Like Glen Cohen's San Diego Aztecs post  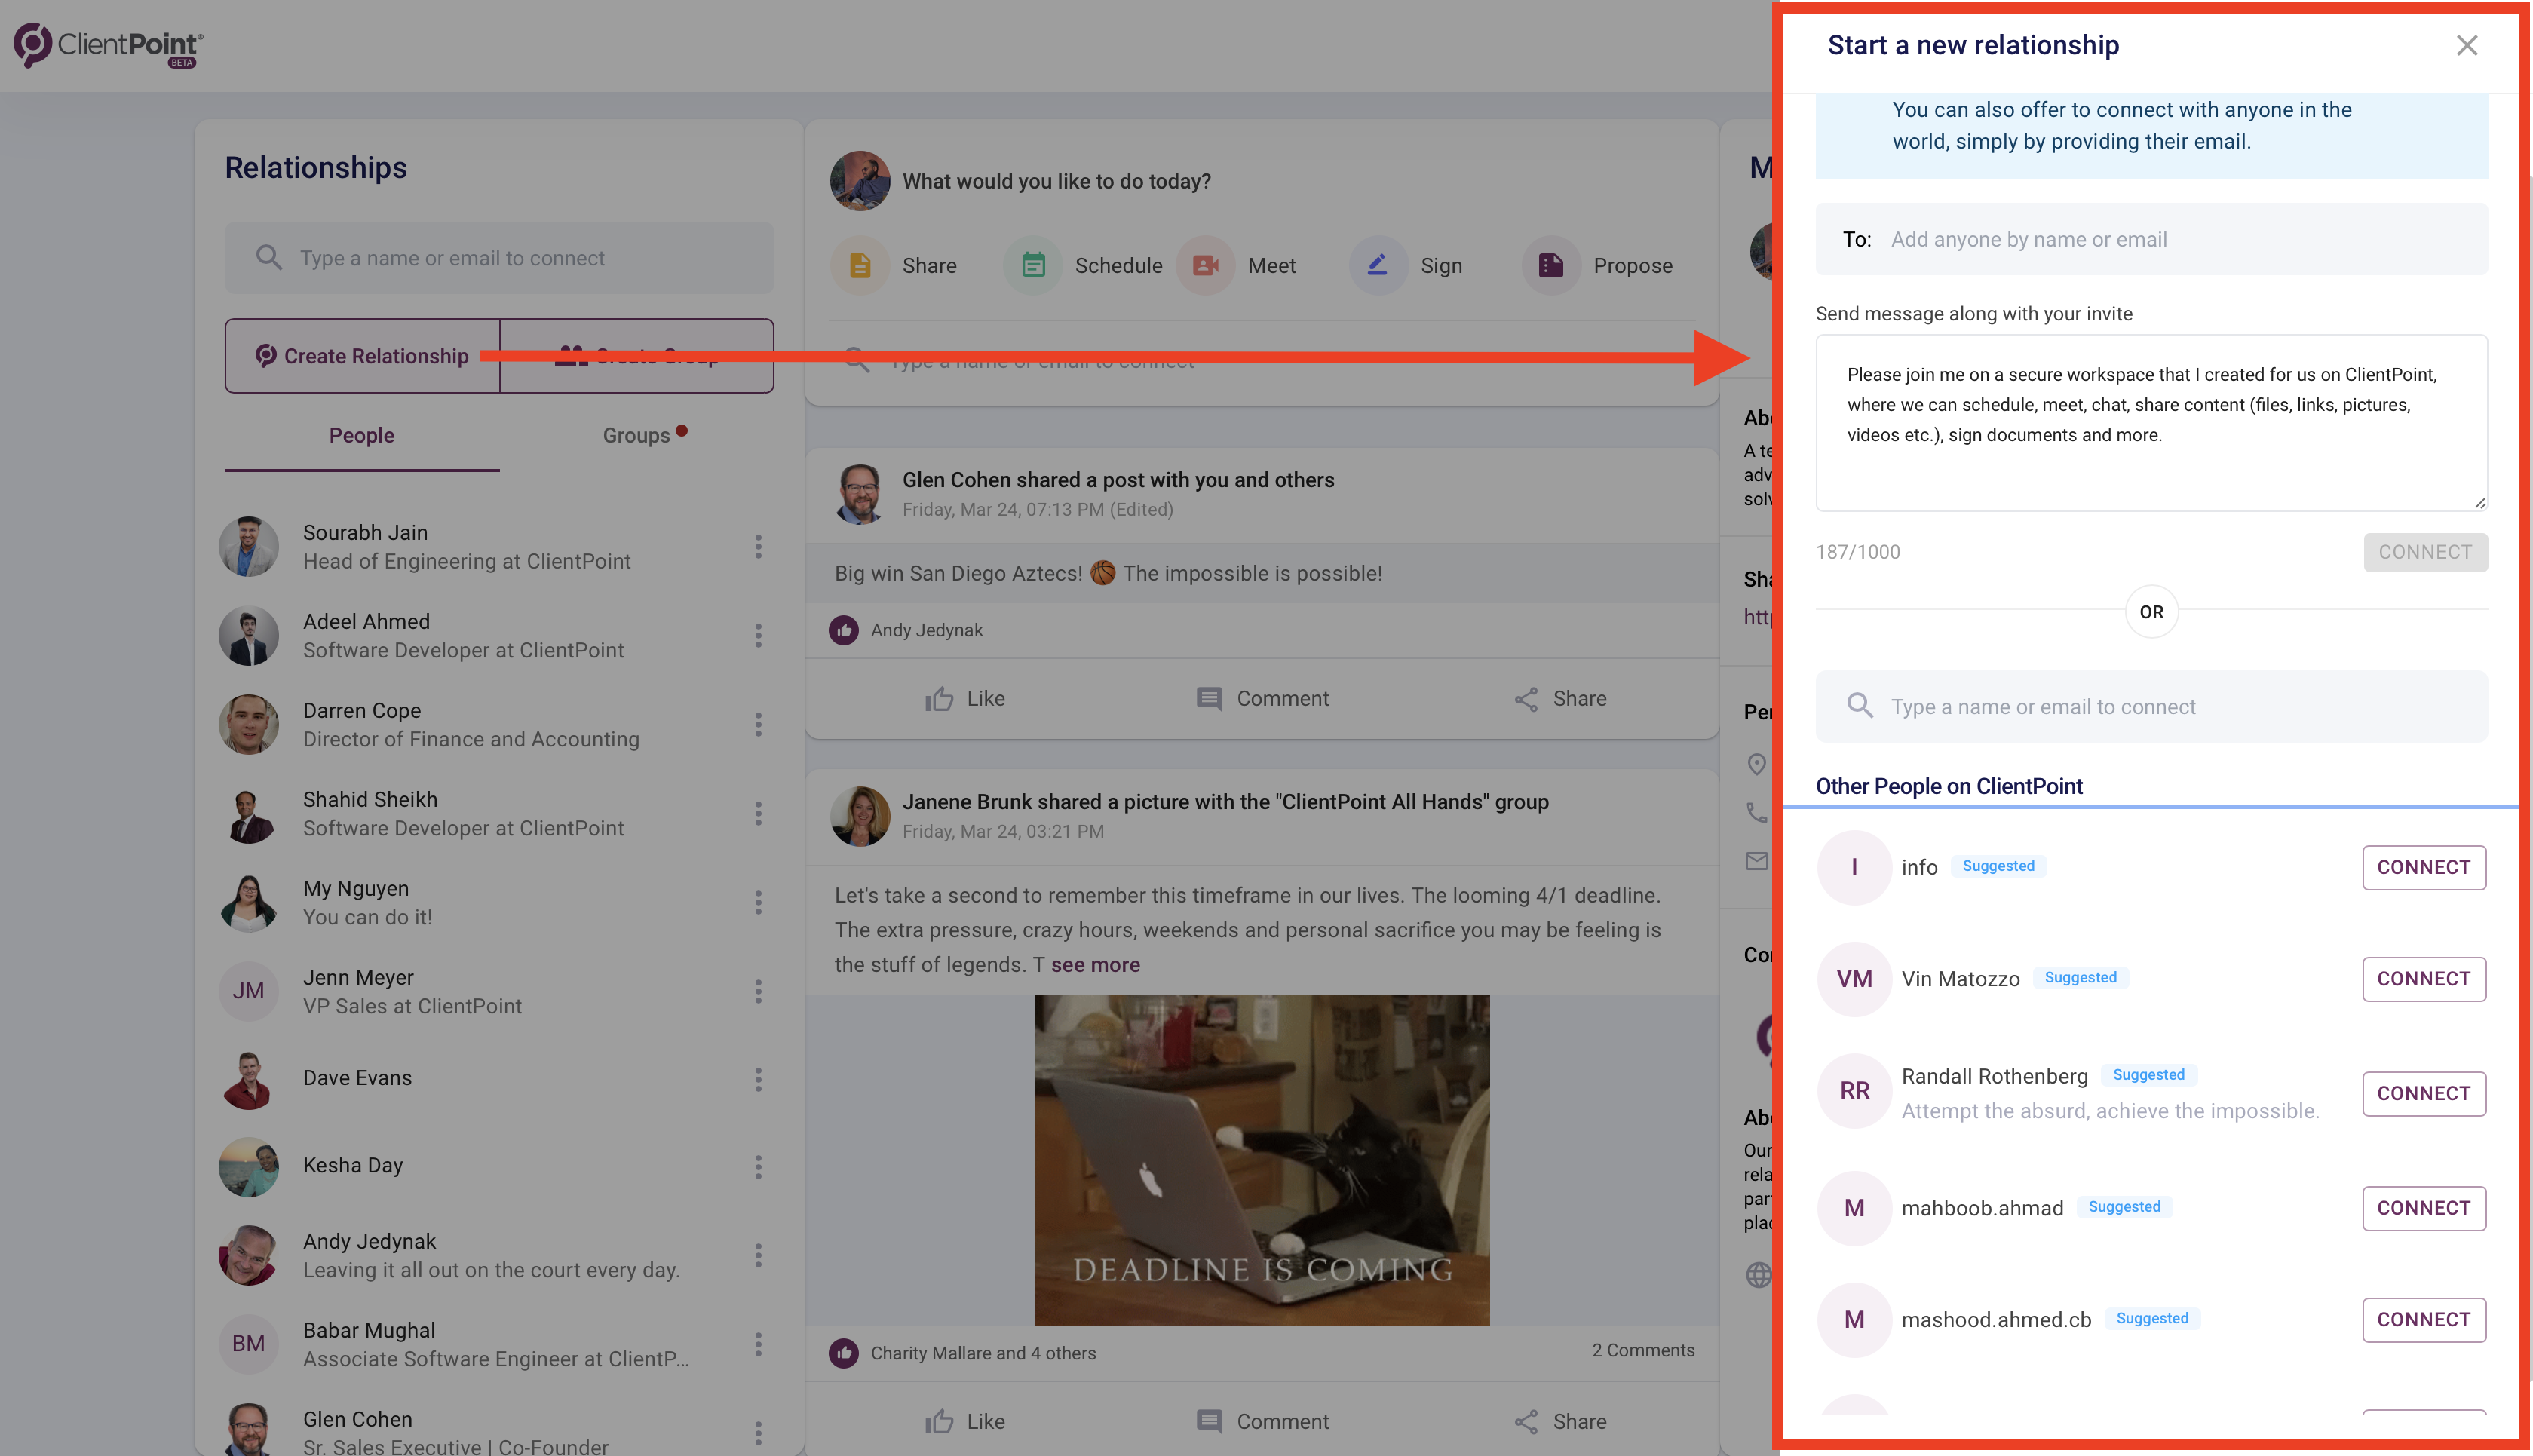point(965,699)
